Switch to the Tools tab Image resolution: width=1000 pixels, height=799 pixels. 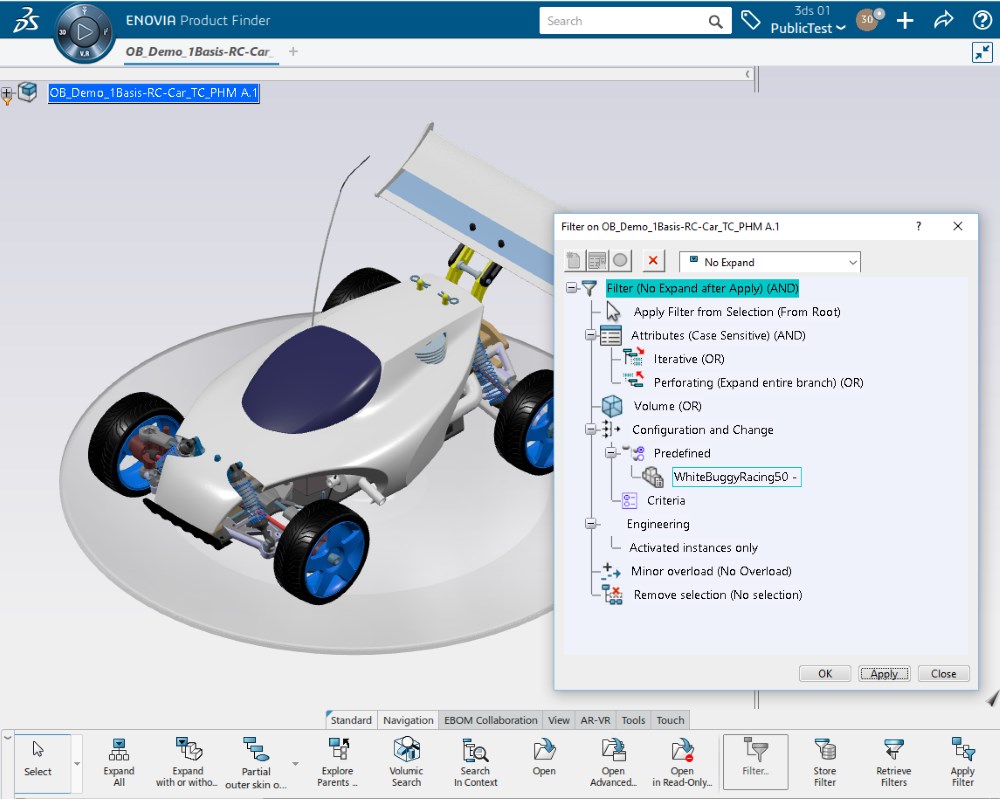(x=633, y=720)
